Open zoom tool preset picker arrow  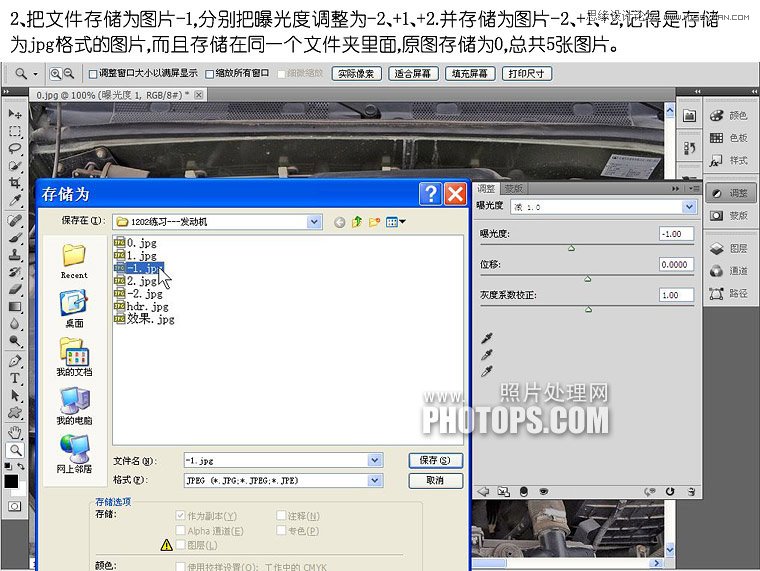tap(35, 74)
